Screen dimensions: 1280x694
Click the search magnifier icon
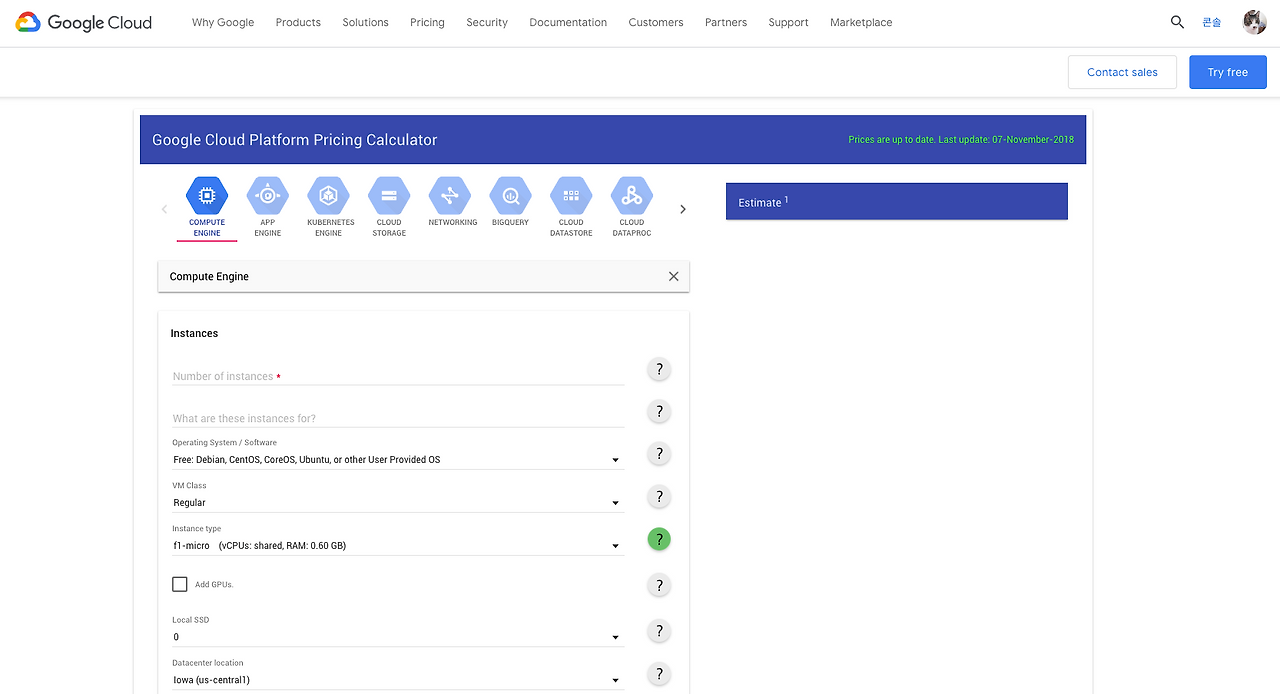point(1177,22)
